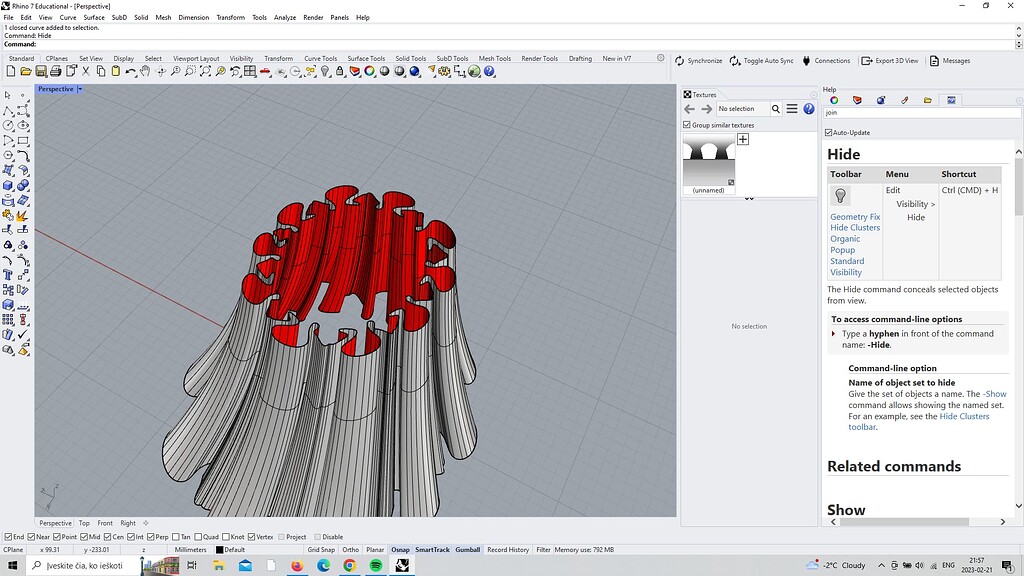Image resolution: width=1024 pixels, height=576 pixels.
Task: Toggle the End object snap checkbox
Action: click(x=8, y=536)
